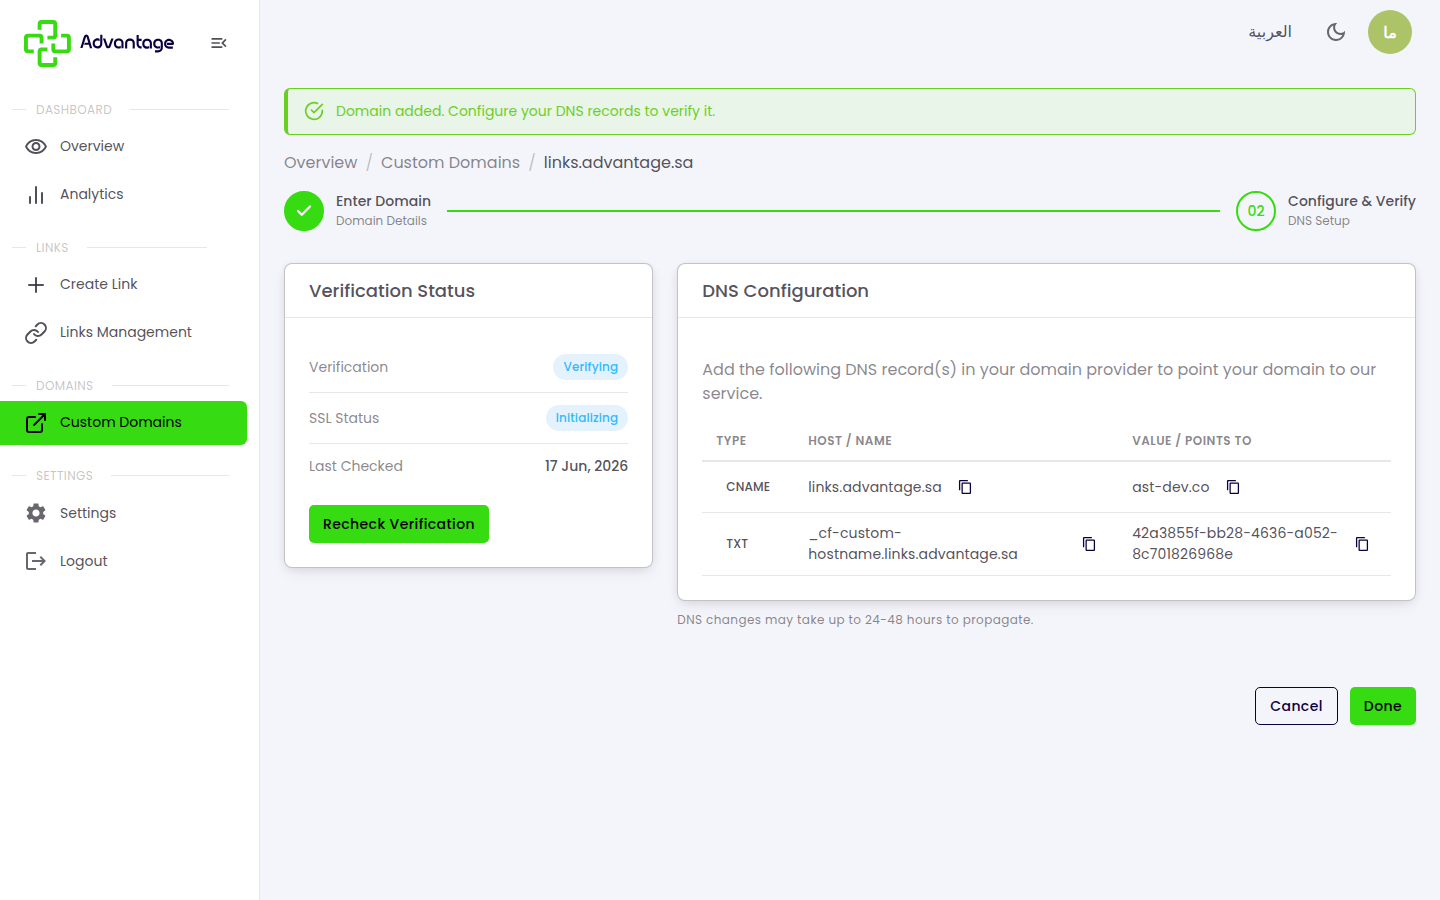Click the HOST / NAME column header

point(850,441)
